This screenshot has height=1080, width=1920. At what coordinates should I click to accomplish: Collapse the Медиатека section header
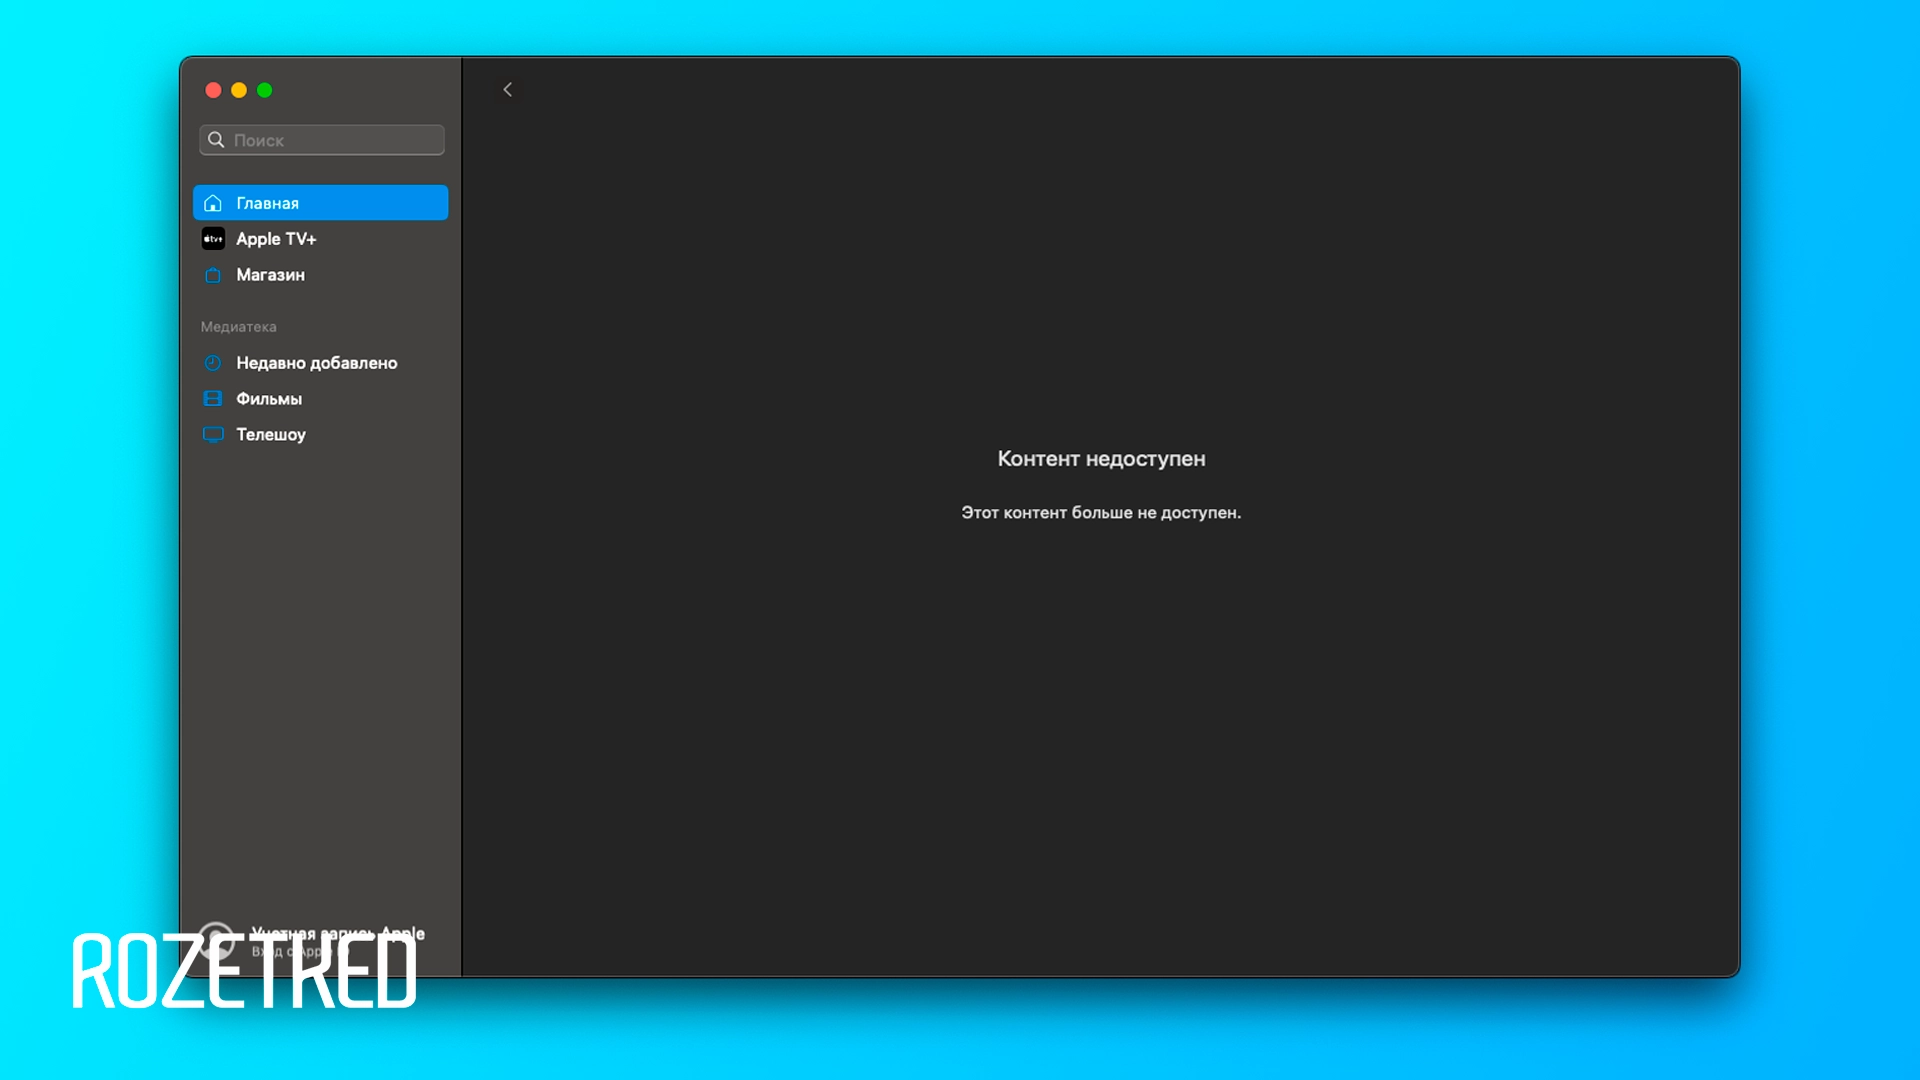click(238, 327)
